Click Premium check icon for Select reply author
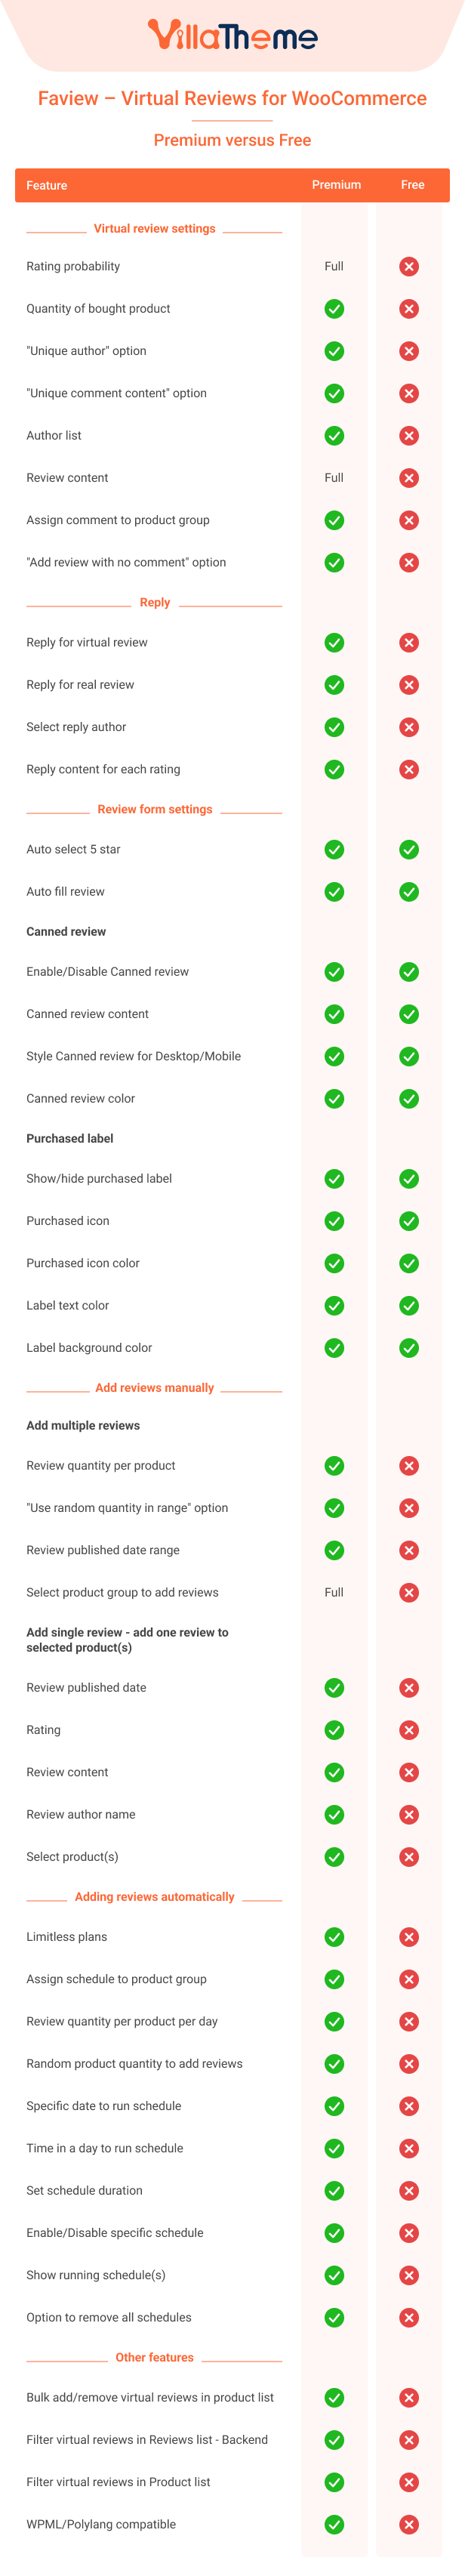The image size is (465, 2576). [334, 727]
